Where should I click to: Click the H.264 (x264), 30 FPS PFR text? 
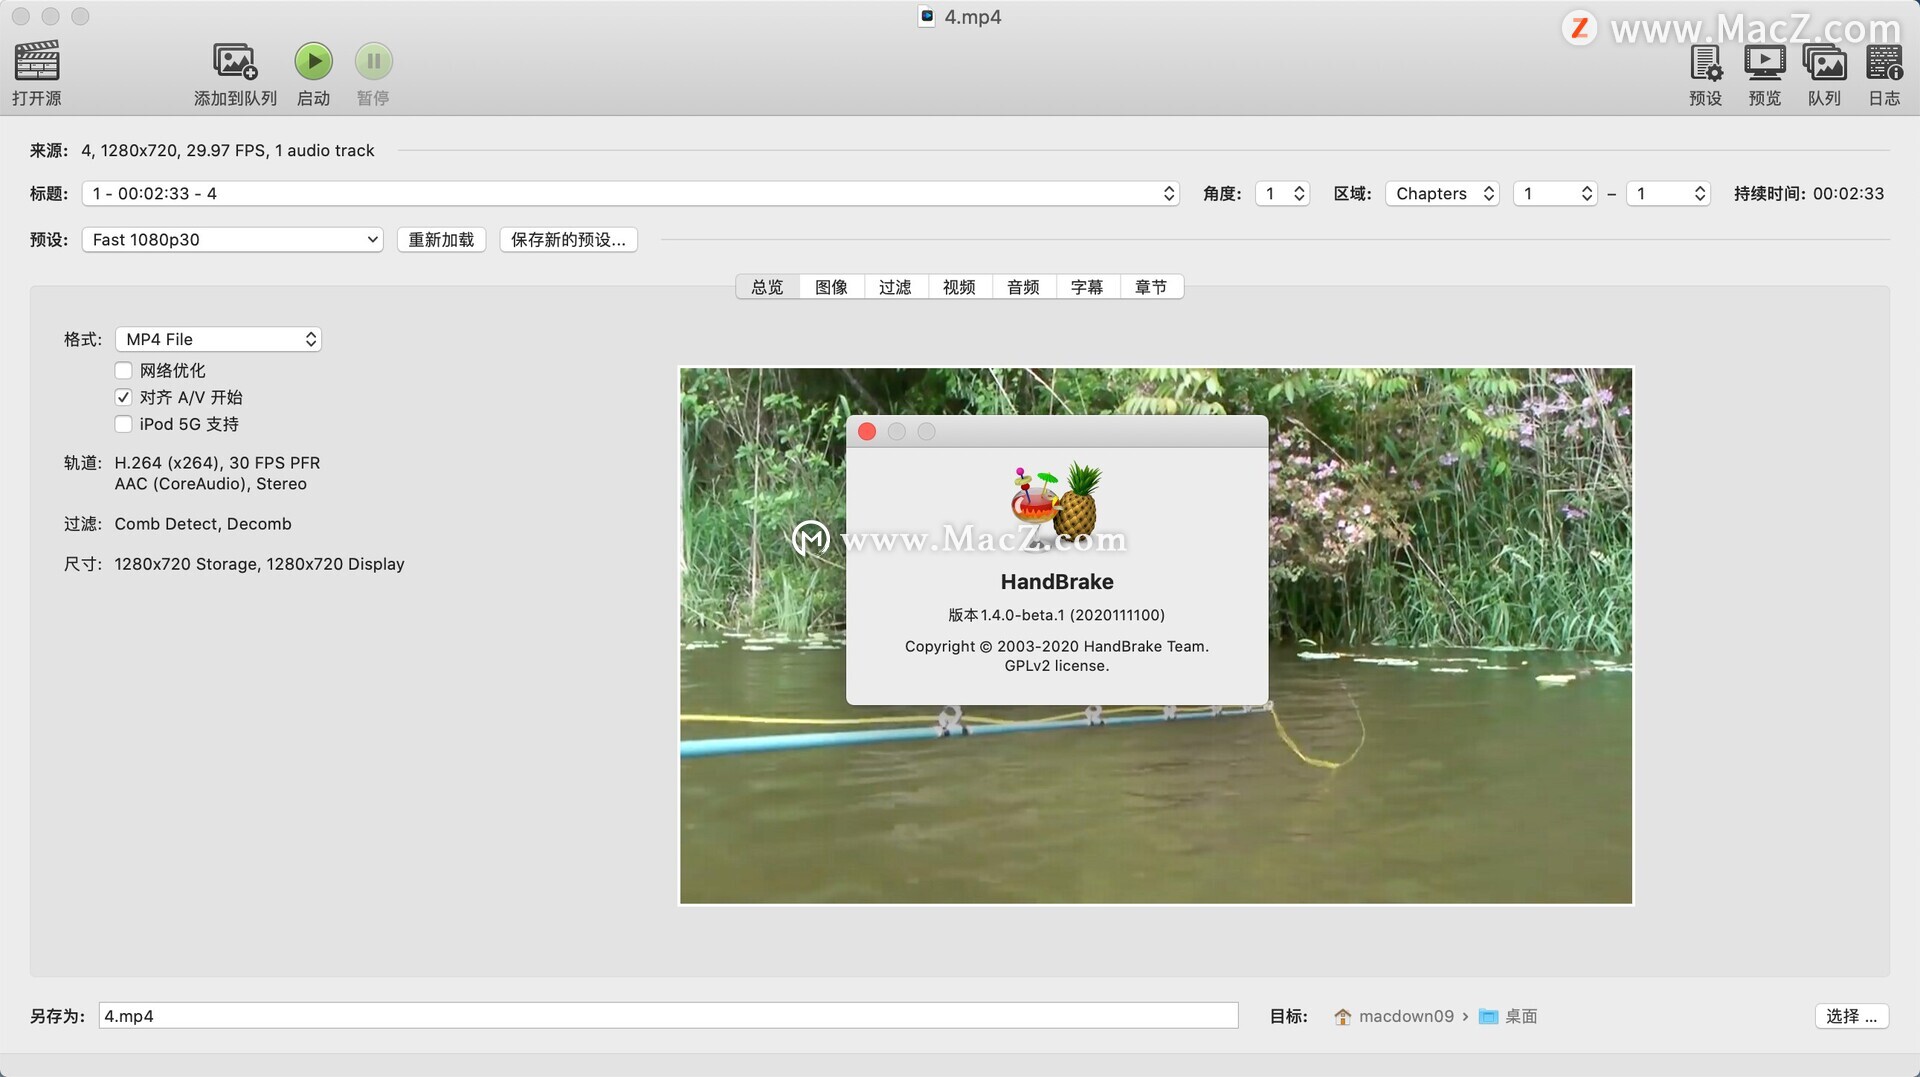point(217,463)
